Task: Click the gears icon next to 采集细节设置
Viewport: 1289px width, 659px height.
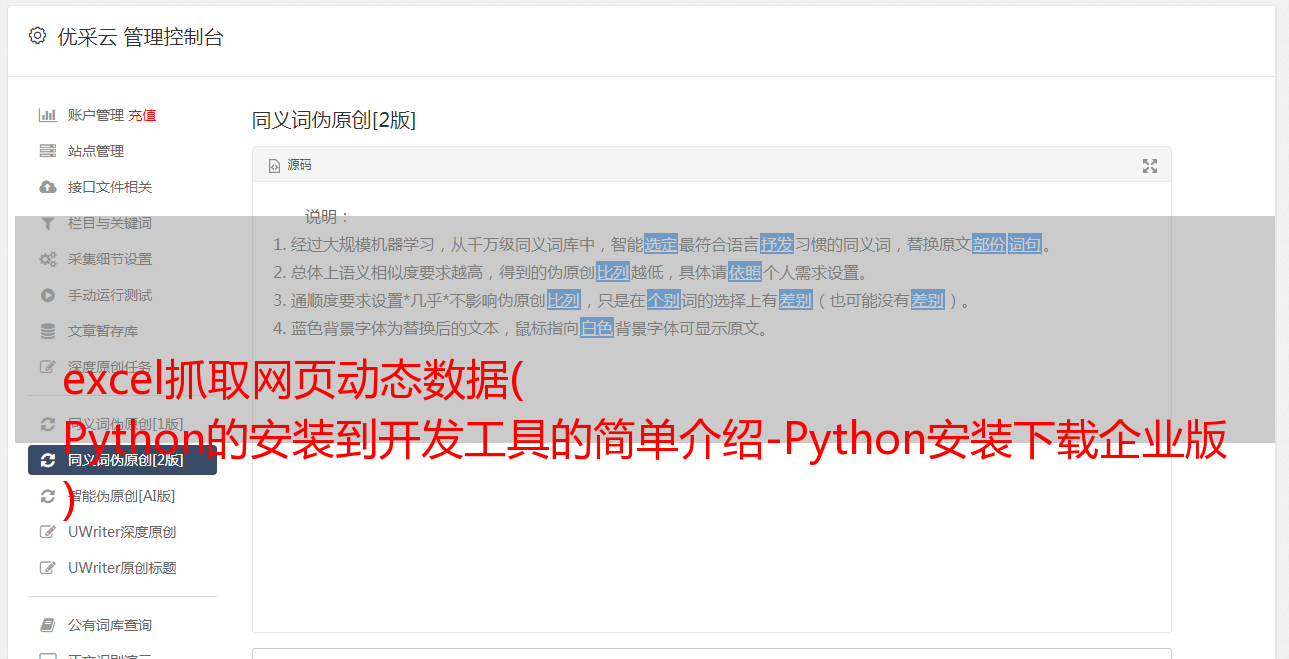Action: click(x=47, y=259)
